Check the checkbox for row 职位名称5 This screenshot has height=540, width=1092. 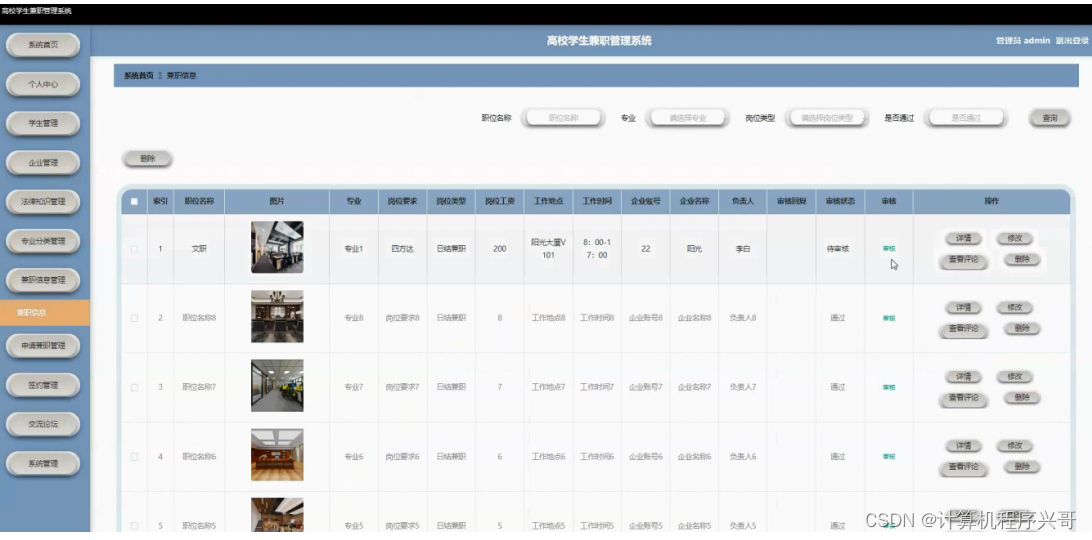pyautogui.click(x=134, y=525)
